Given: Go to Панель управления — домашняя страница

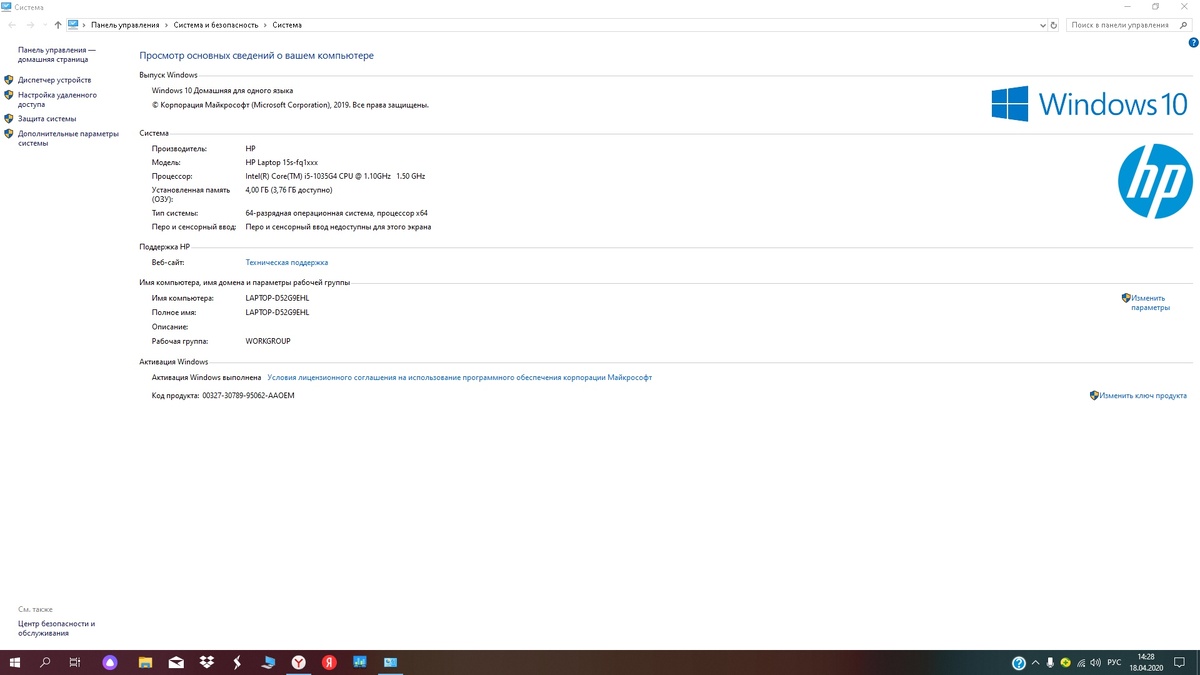Looking at the screenshot, I should 57,54.
